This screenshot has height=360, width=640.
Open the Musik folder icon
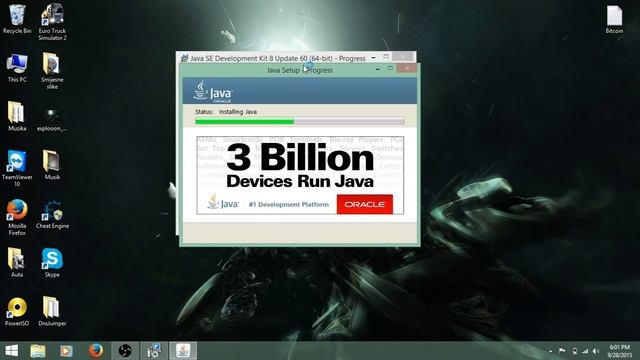[52, 165]
